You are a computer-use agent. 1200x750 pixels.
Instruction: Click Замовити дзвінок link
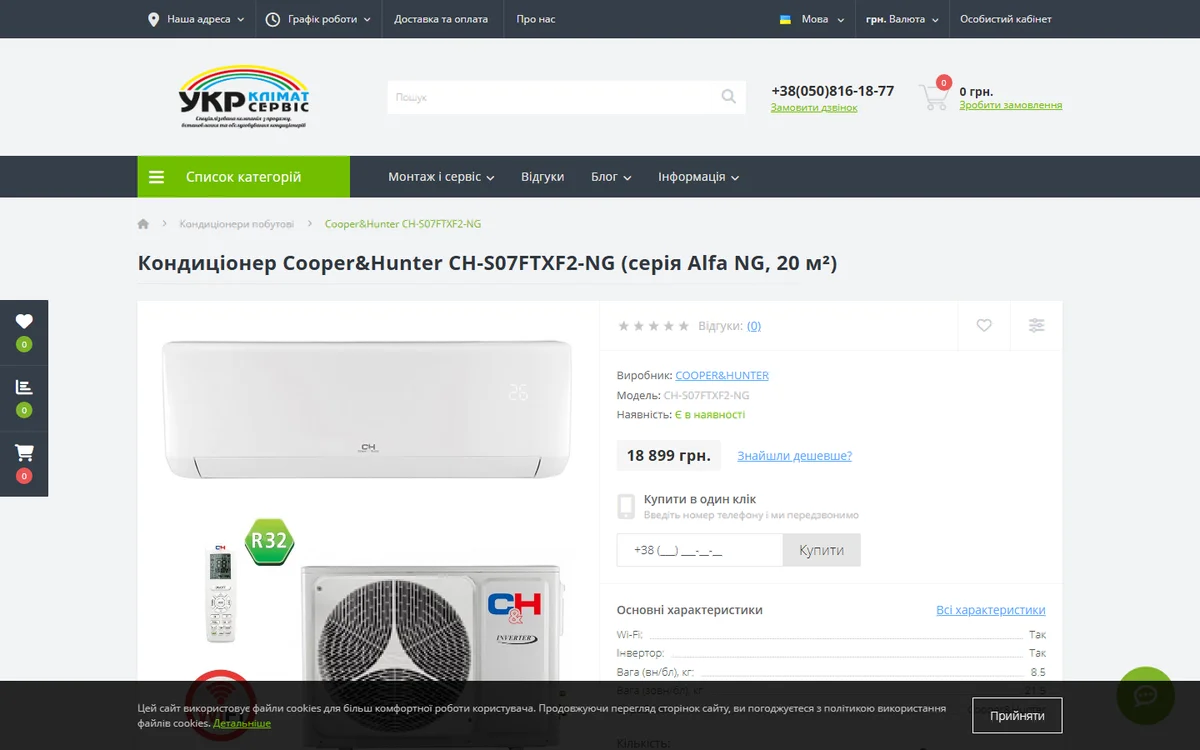(814, 108)
